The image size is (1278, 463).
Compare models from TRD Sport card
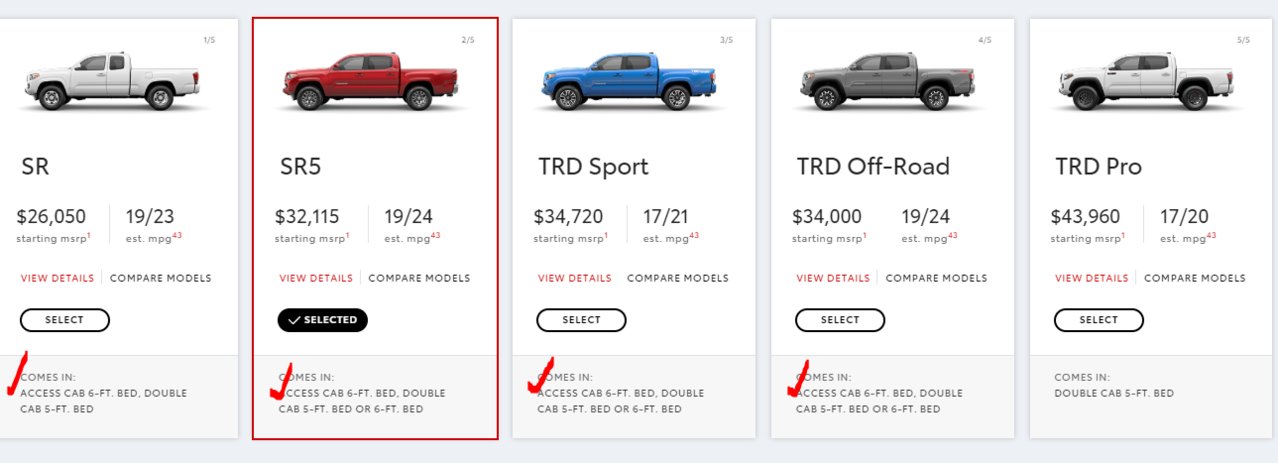tap(678, 278)
